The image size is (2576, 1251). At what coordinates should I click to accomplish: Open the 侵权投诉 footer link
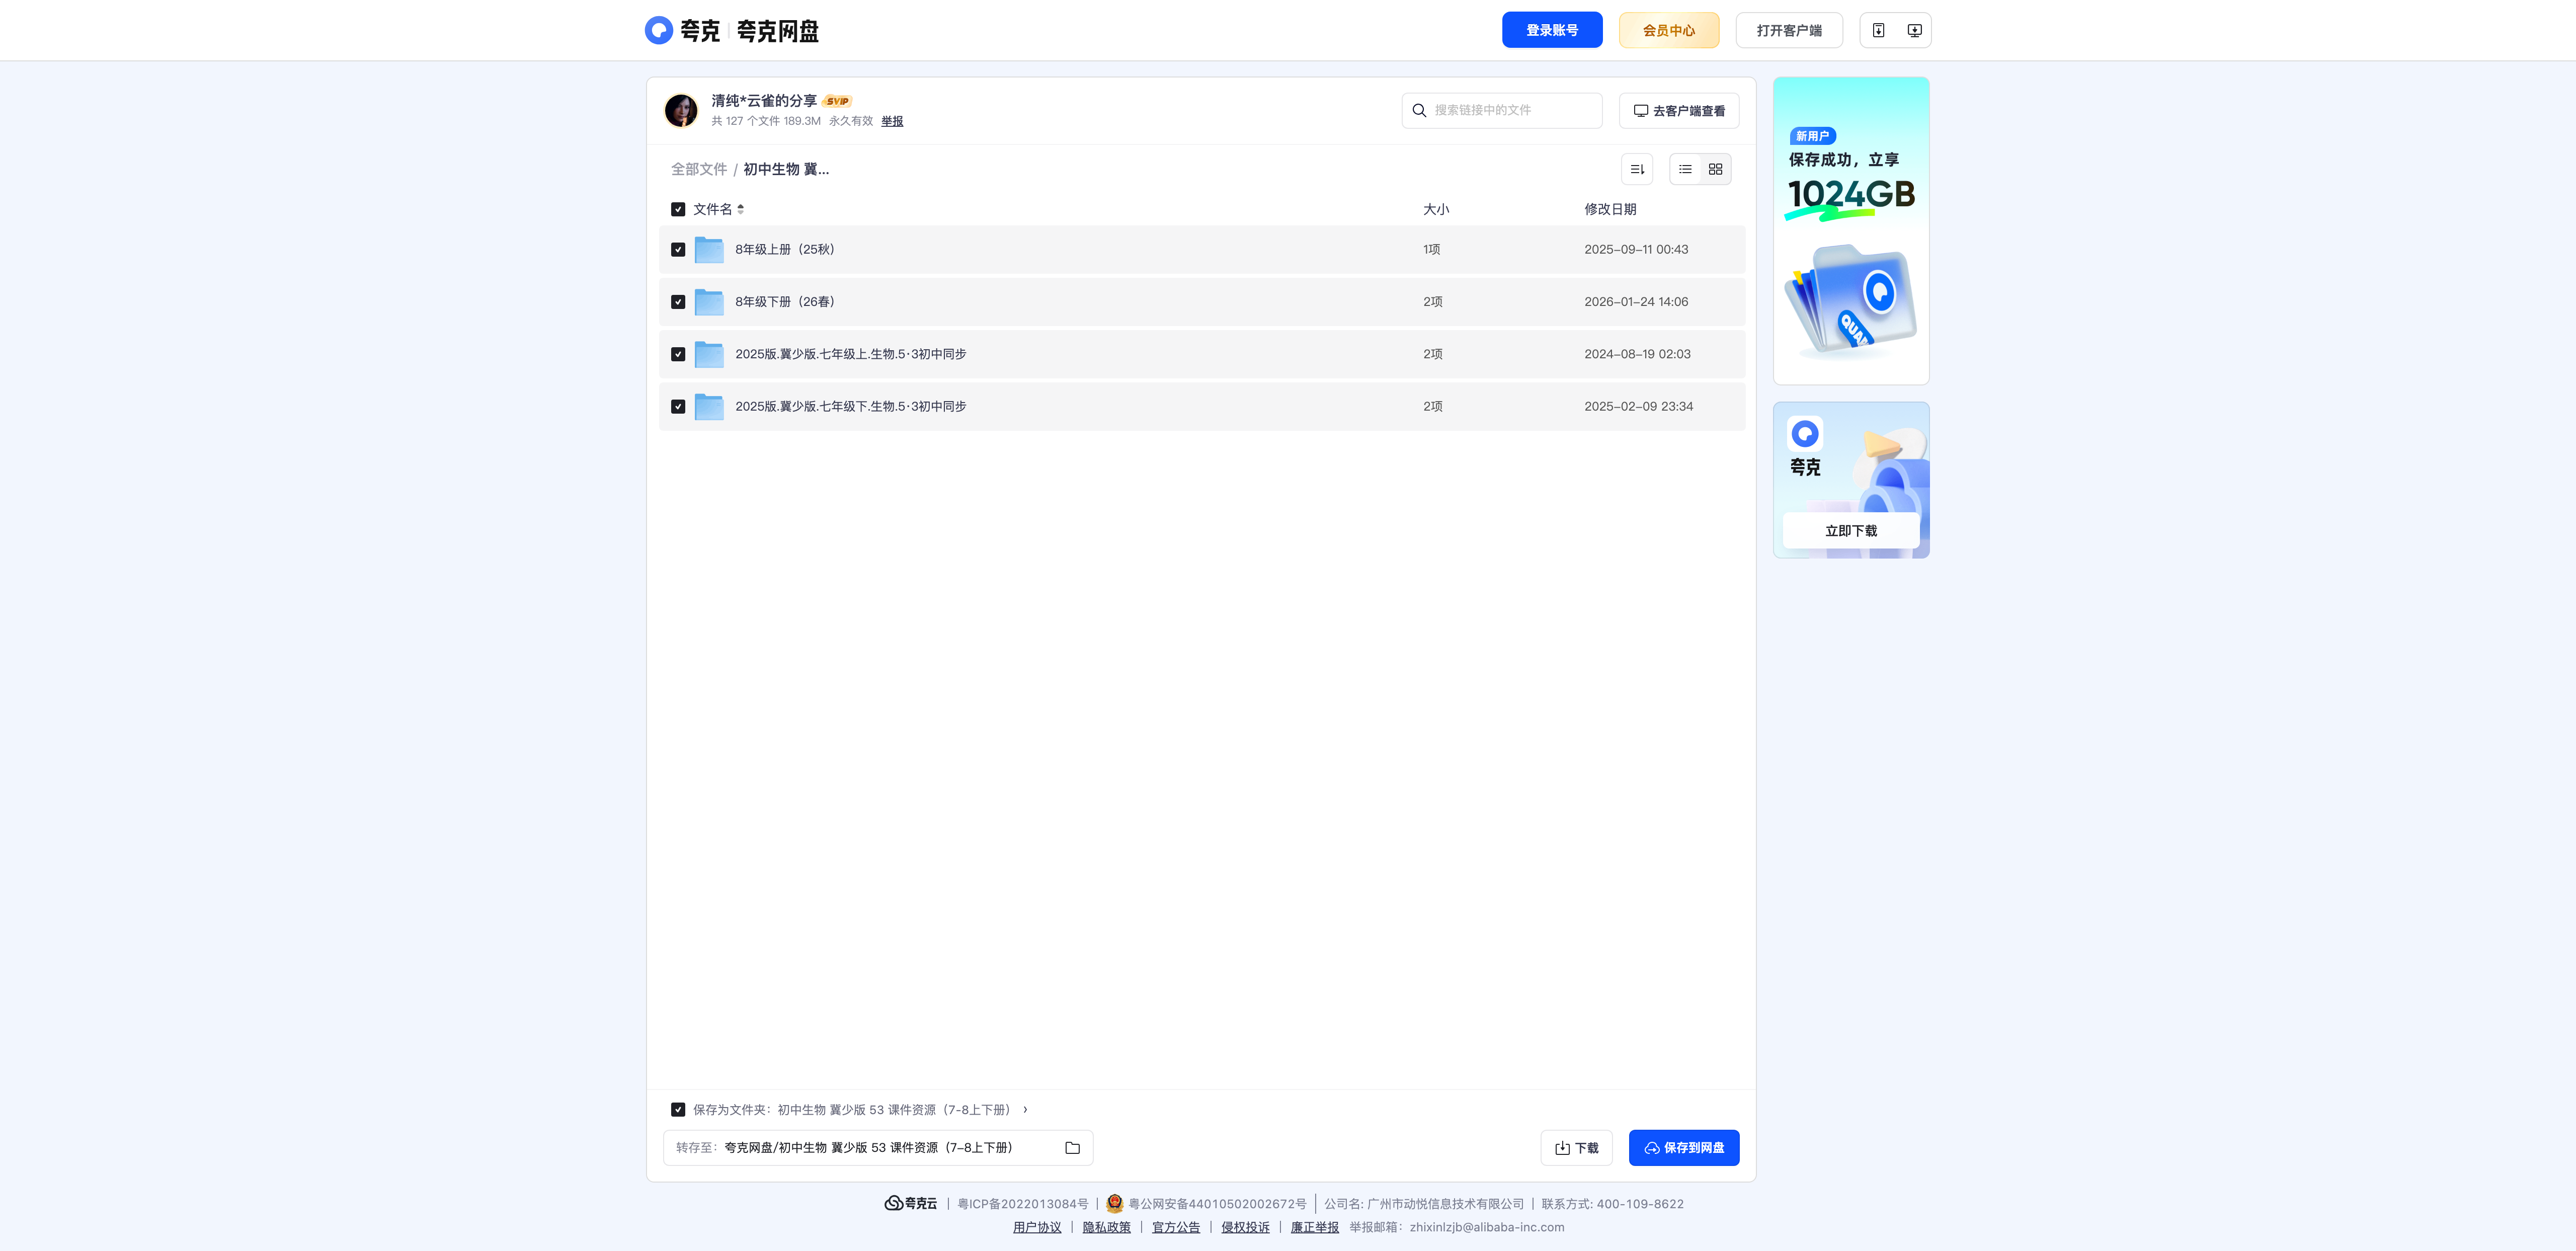(x=1245, y=1227)
